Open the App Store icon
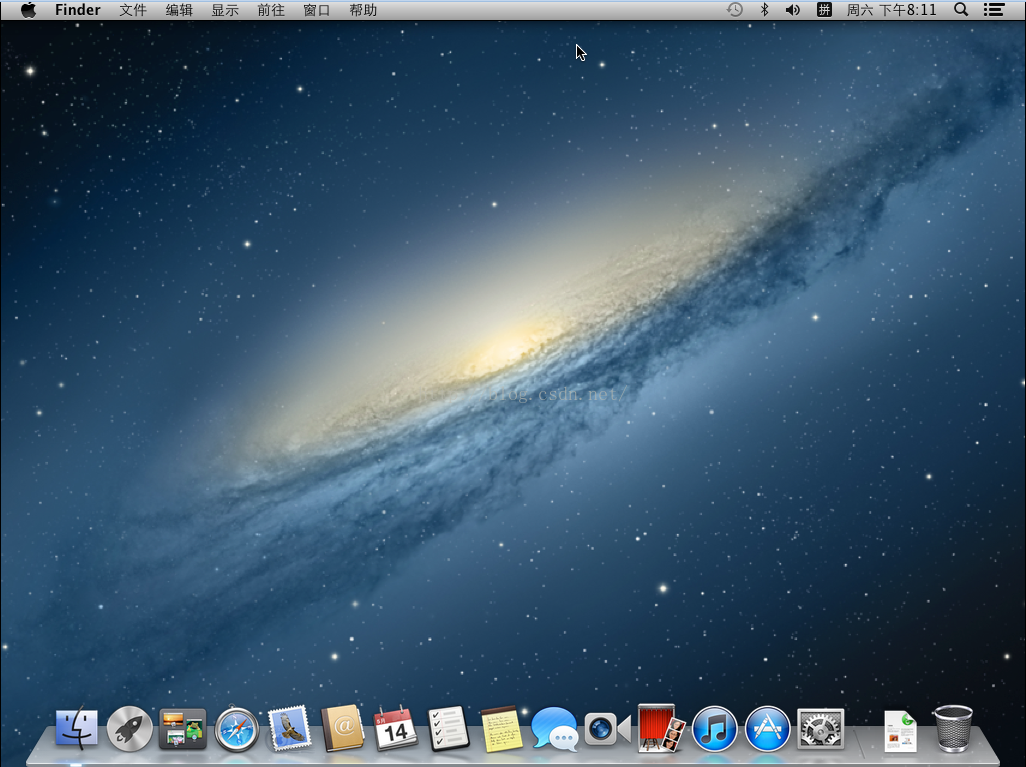This screenshot has width=1026, height=767. 768,729
